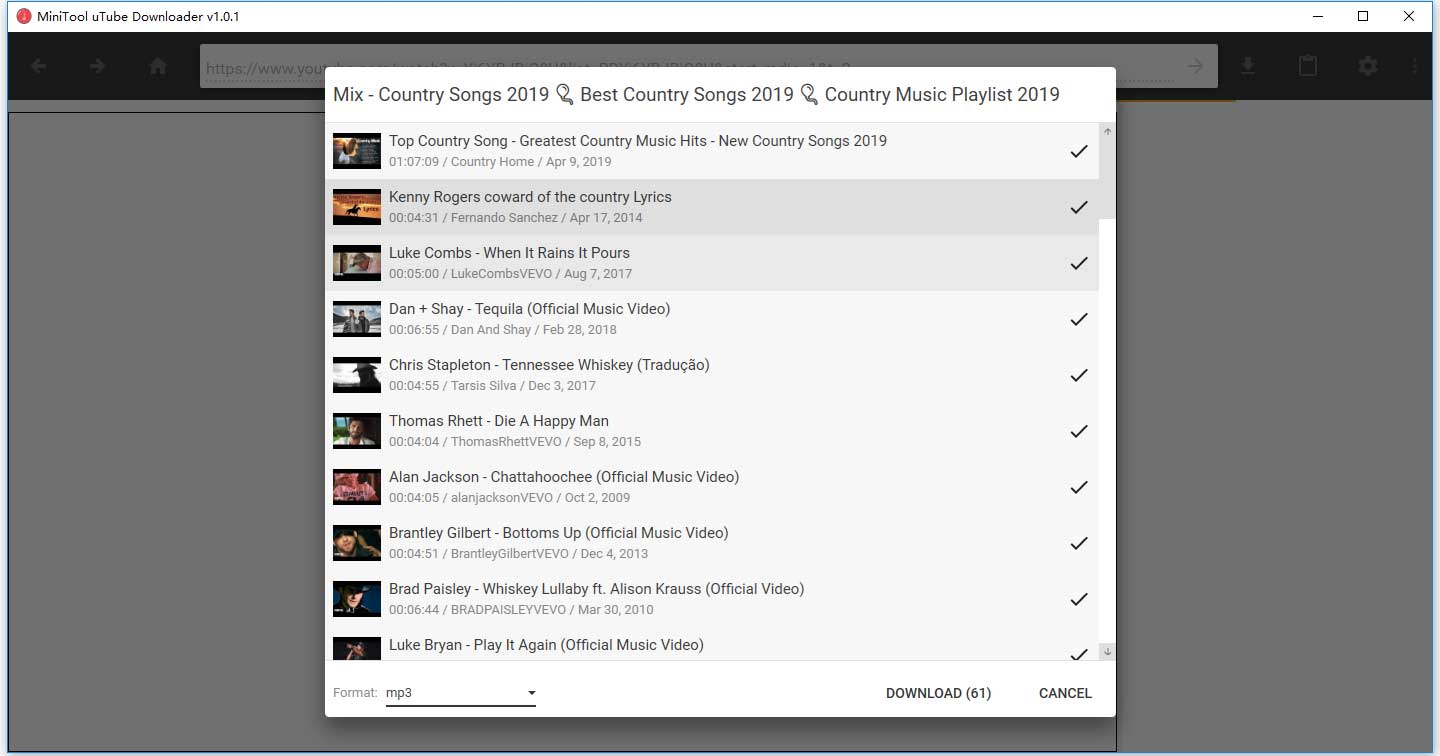Click thumbnail of Brantley Gilbert video

pos(357,543)
